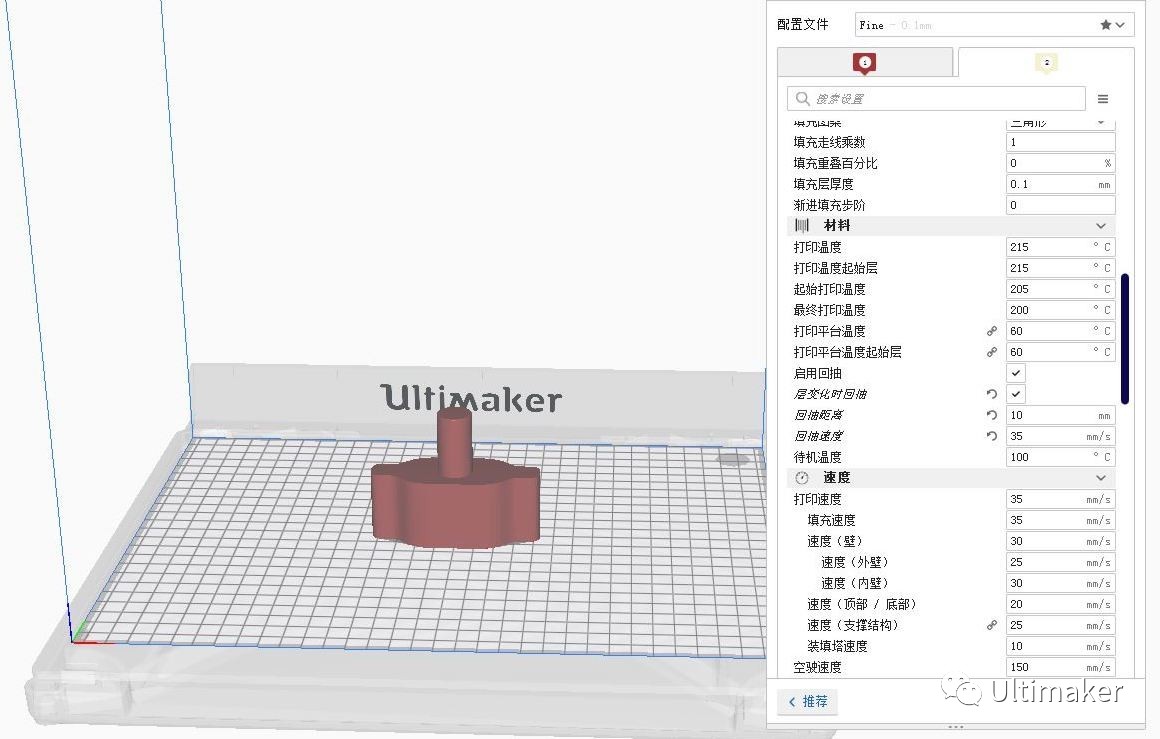Edit the 打印温度 value field
1160x739 pixels.
[1060, 247]
